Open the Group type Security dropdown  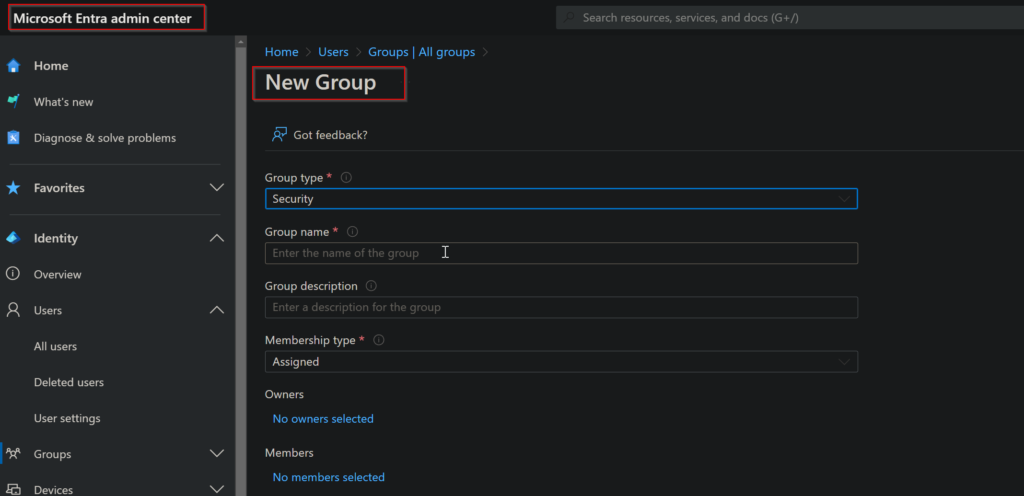coord(561,199)
